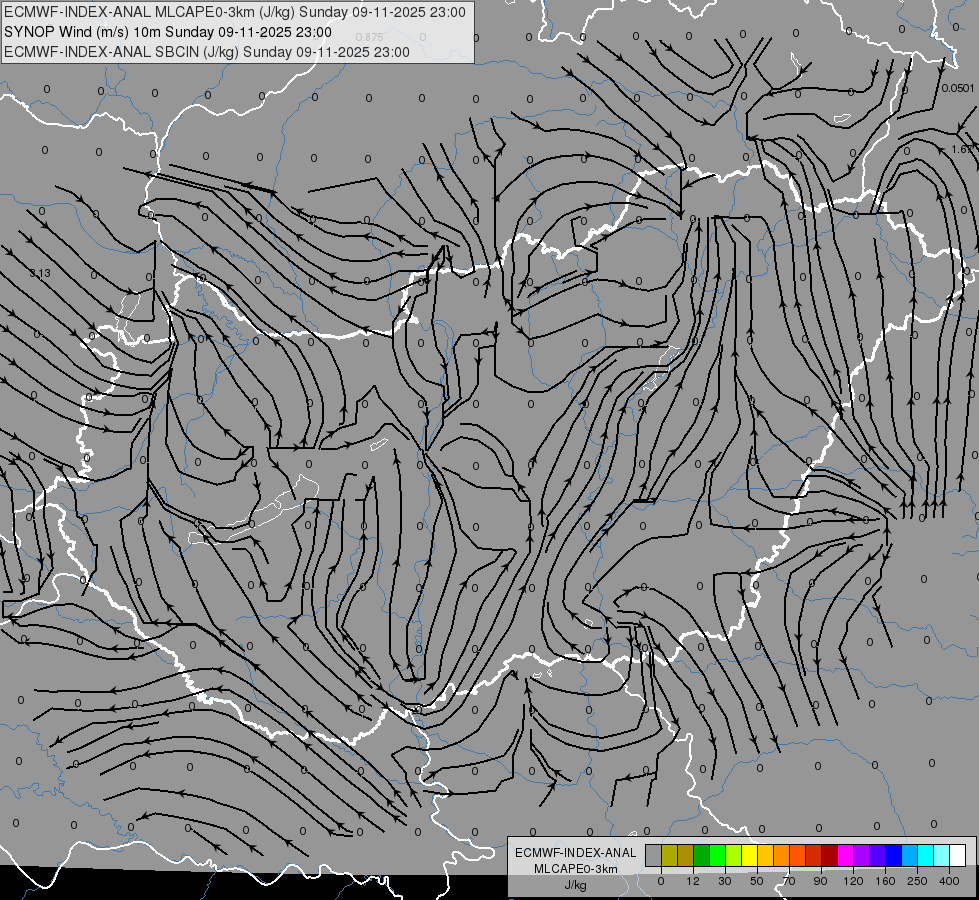The image size is (979, 900).
Task: Pick the magenta legend swatch
Action: click(845, 855)
